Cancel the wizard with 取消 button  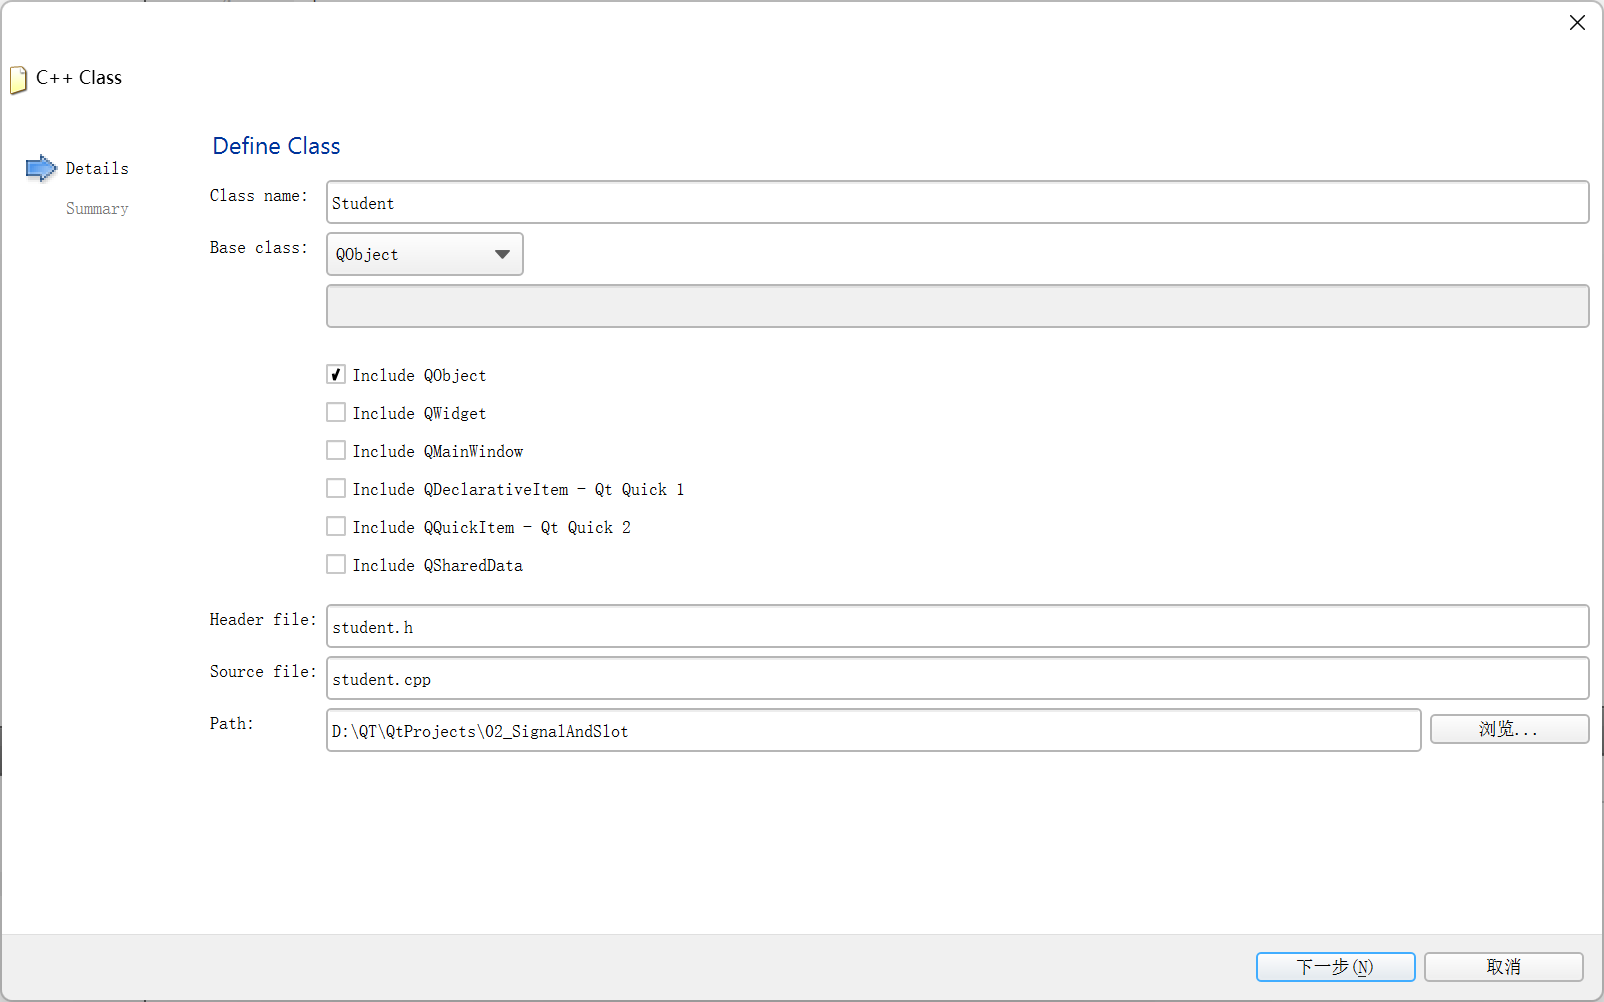click(1503, 967)
